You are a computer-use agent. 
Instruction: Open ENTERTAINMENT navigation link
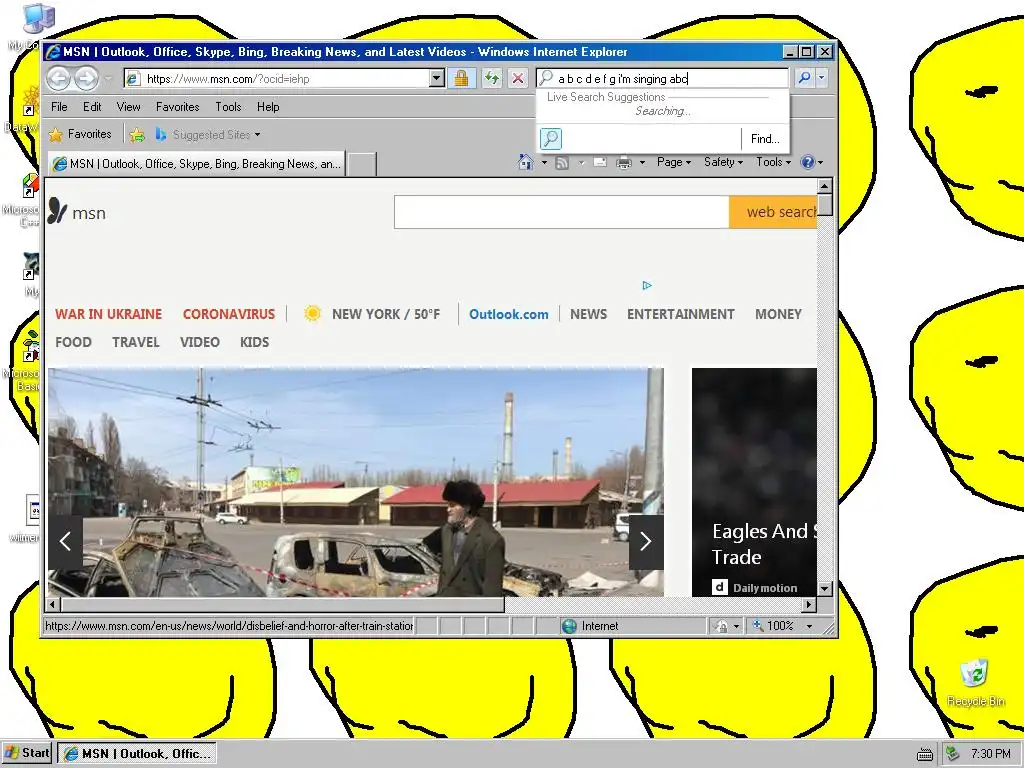(680, 314)
